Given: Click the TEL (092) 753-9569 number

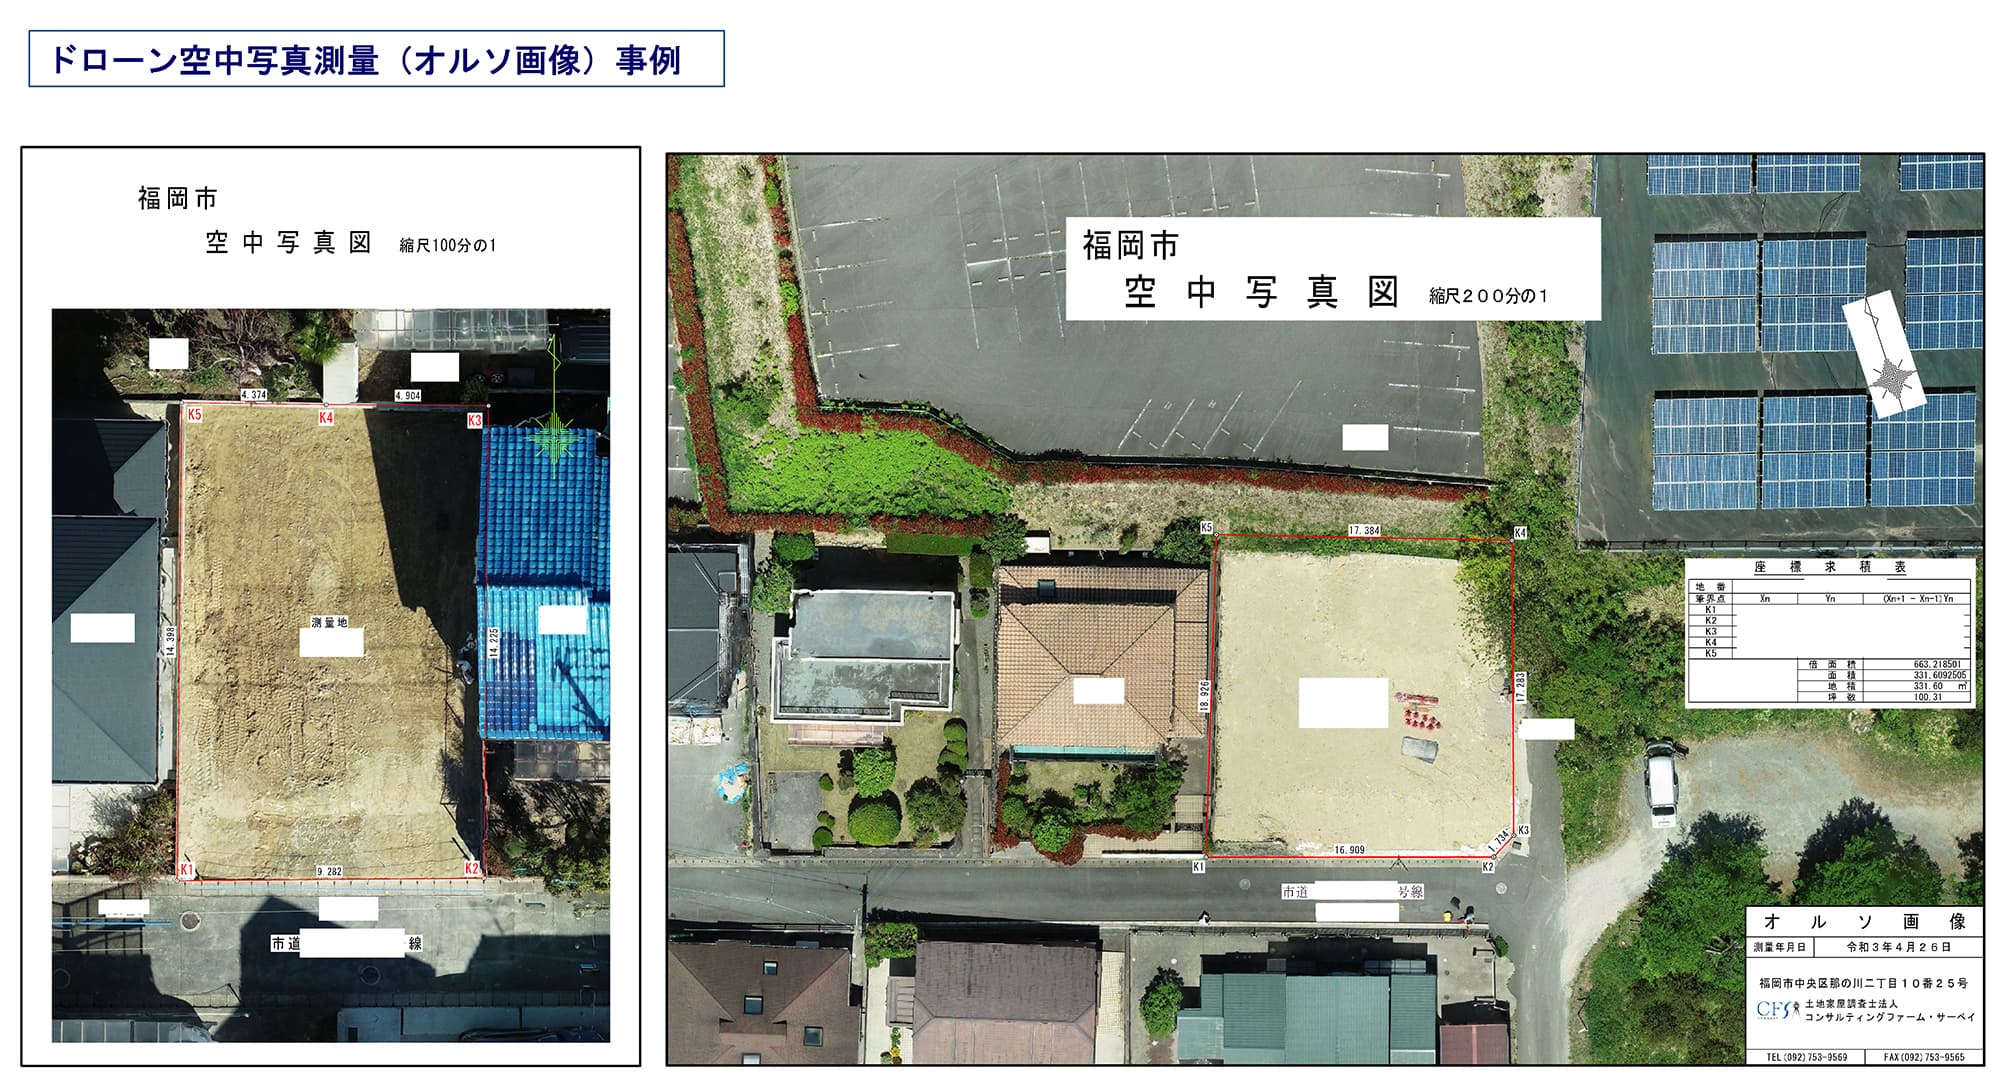Looking at the screenshot, I should tap(1806, 1057).
